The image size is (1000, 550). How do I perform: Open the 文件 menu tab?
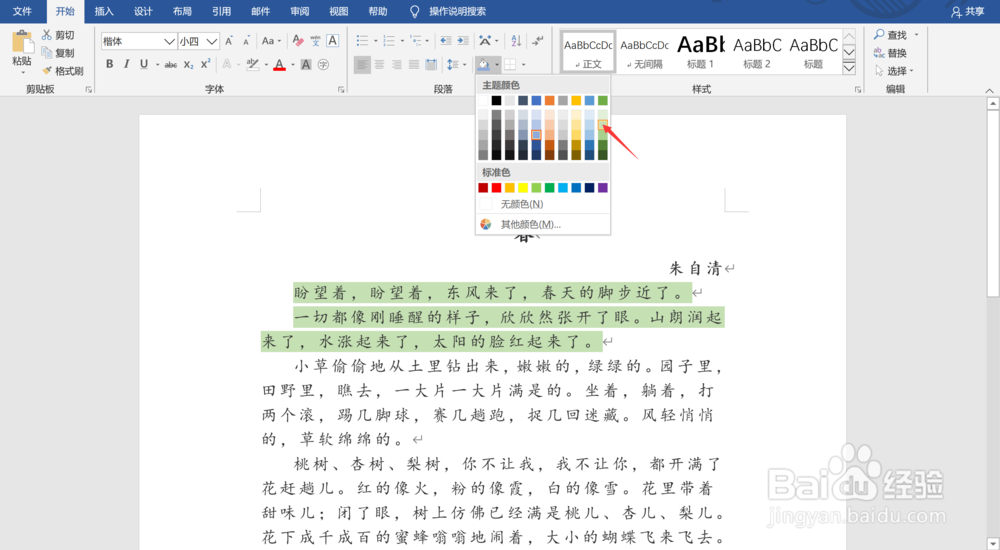pyautogui.click(x=22, y=11)
